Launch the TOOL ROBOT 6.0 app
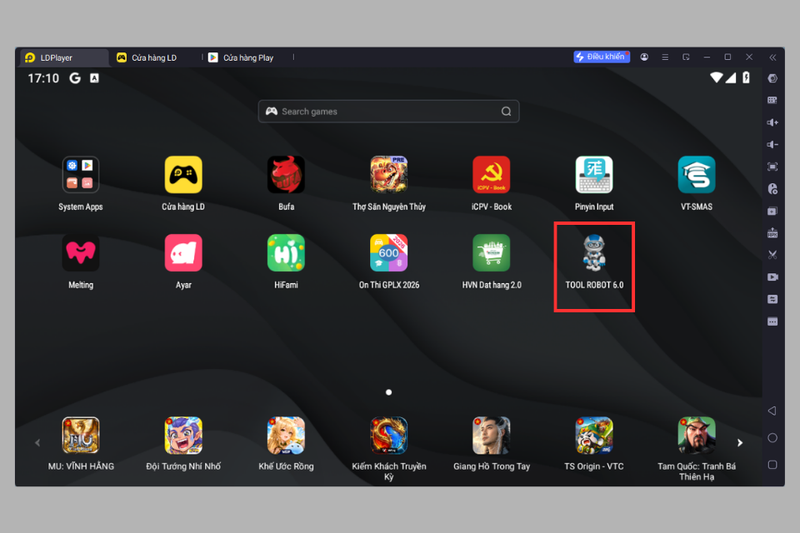This screenshot has width=800, height=533. [594, 253]
